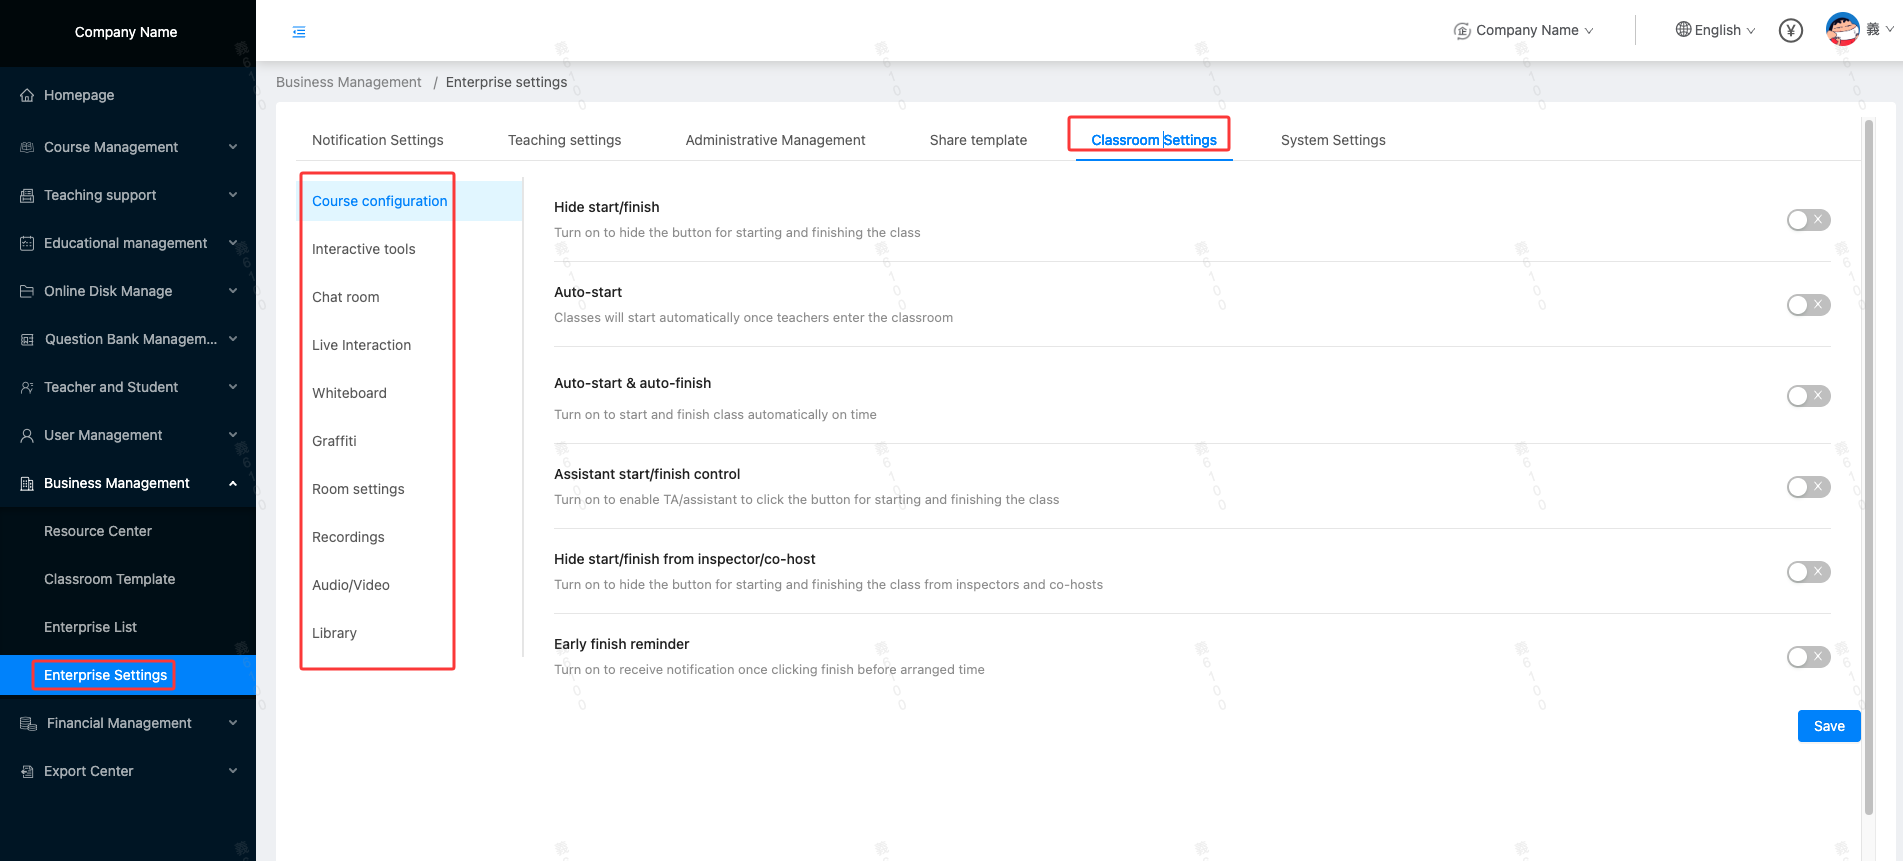The image size is (1903, 861).
Task: Turn on the Auto-start switch
Action: 1808,305
